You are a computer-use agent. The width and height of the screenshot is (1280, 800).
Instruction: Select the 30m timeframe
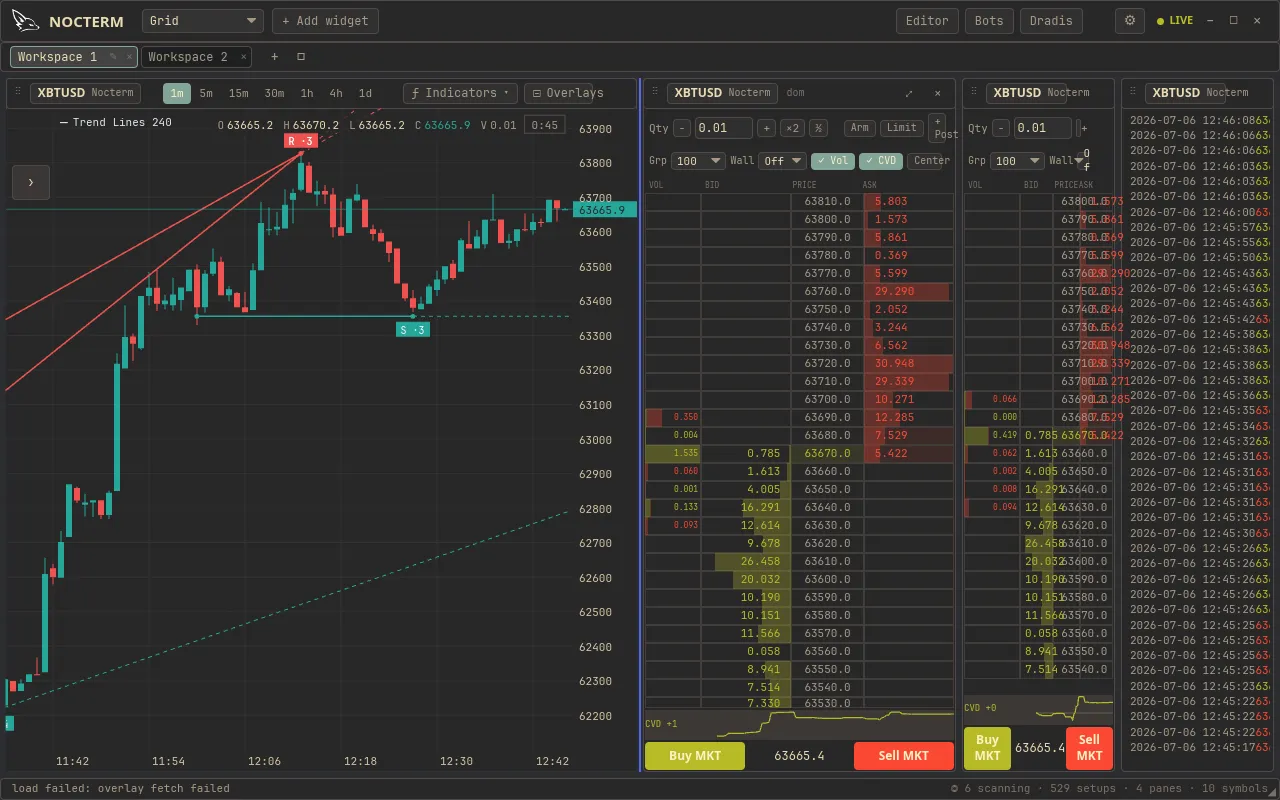(x=274, y=93)
